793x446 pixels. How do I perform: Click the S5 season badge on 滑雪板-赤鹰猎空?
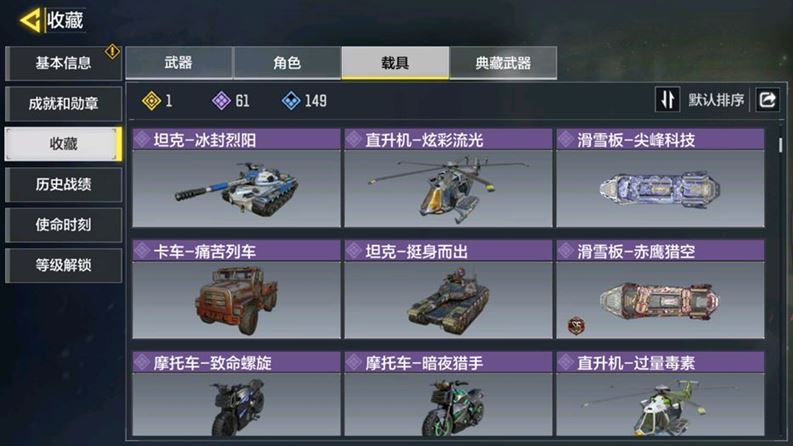pyautogui.click(x=576, y=325)
